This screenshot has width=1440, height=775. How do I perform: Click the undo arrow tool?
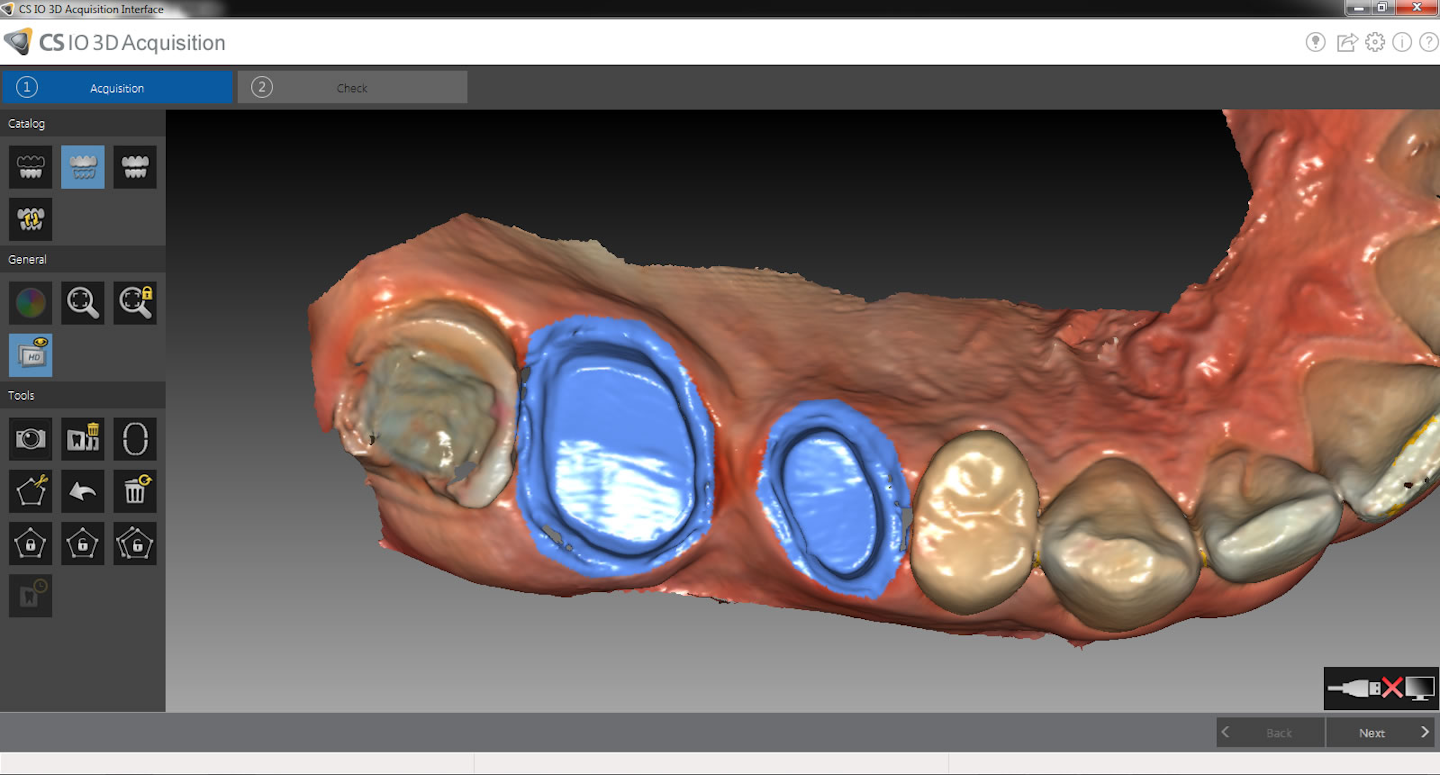point(83,491)
